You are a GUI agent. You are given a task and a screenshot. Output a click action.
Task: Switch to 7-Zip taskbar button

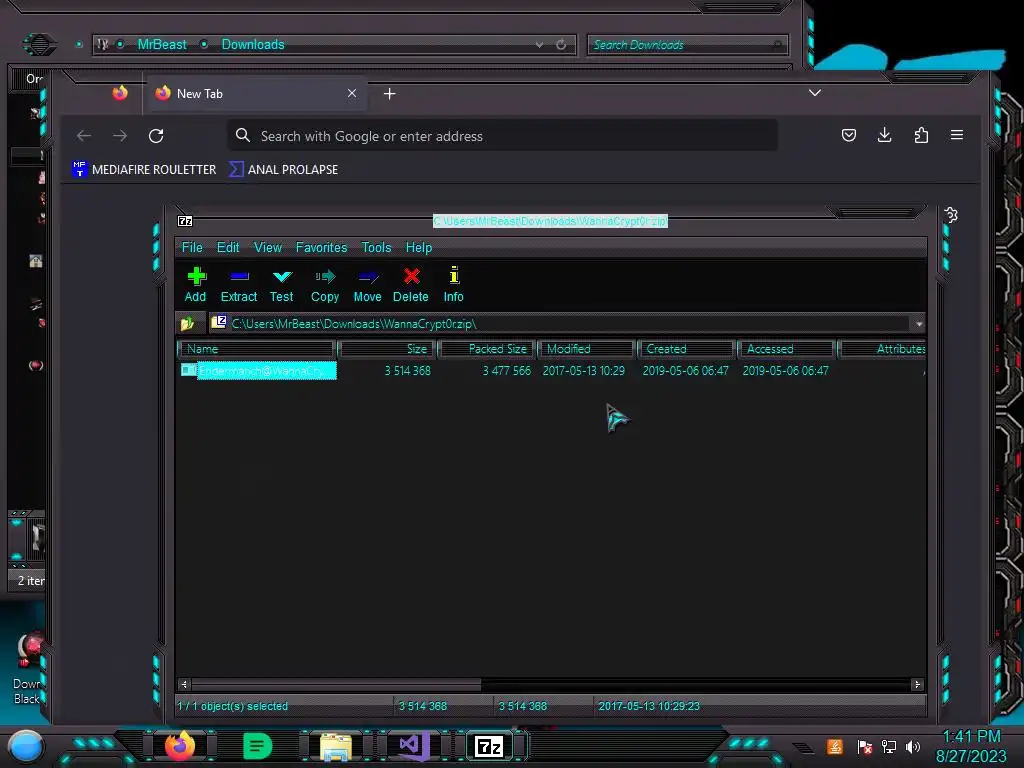[x=489, y=746]
